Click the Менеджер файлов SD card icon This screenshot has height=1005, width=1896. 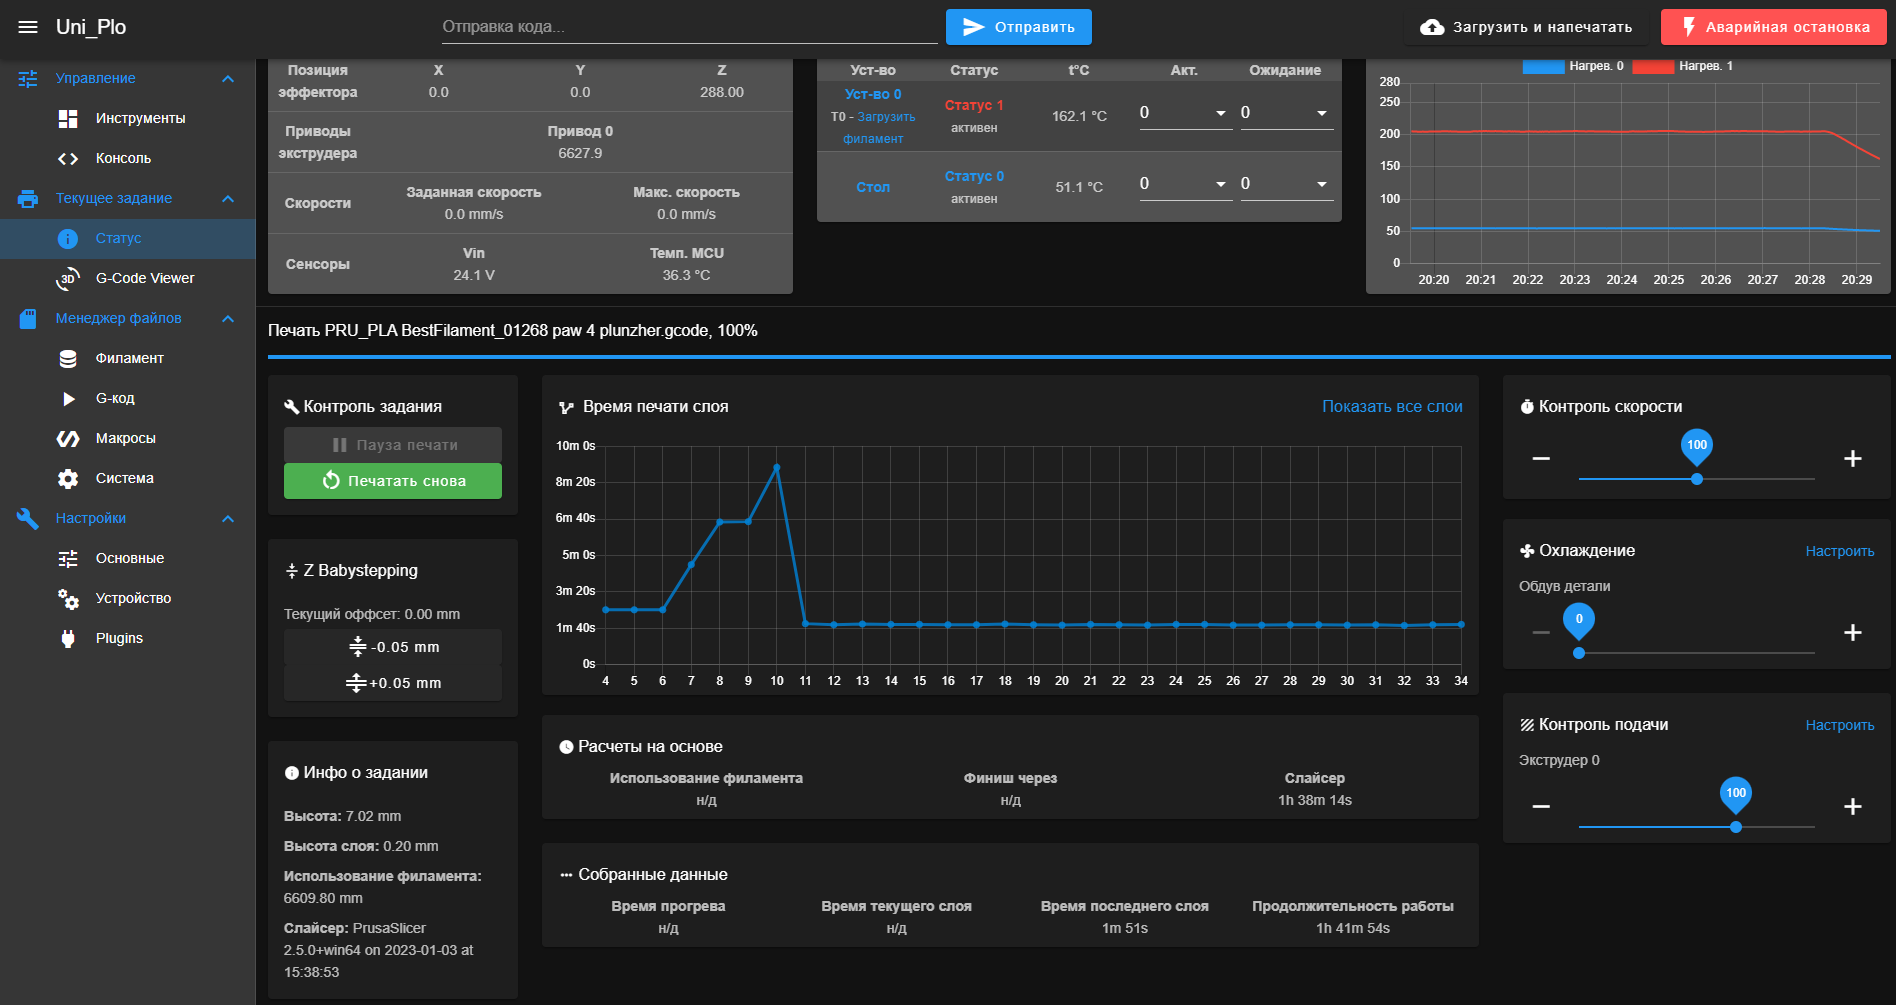tap(28, 318)
